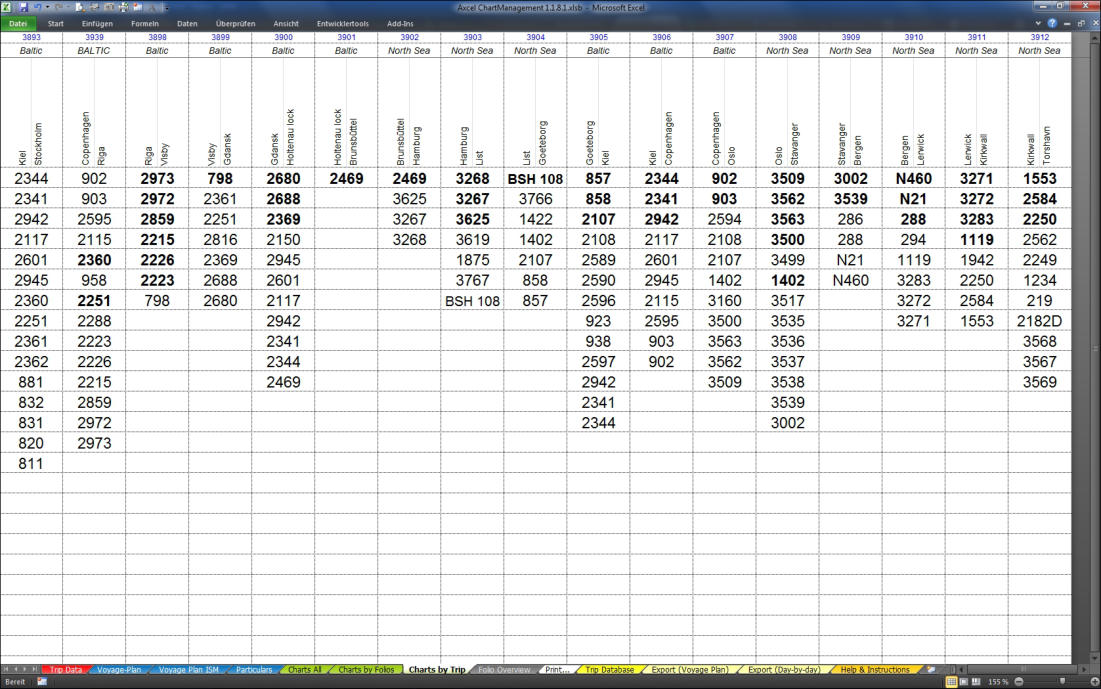Click the insert new worksheet tab icon
This screenshot has width=1101, height=689.
(931, 670)
